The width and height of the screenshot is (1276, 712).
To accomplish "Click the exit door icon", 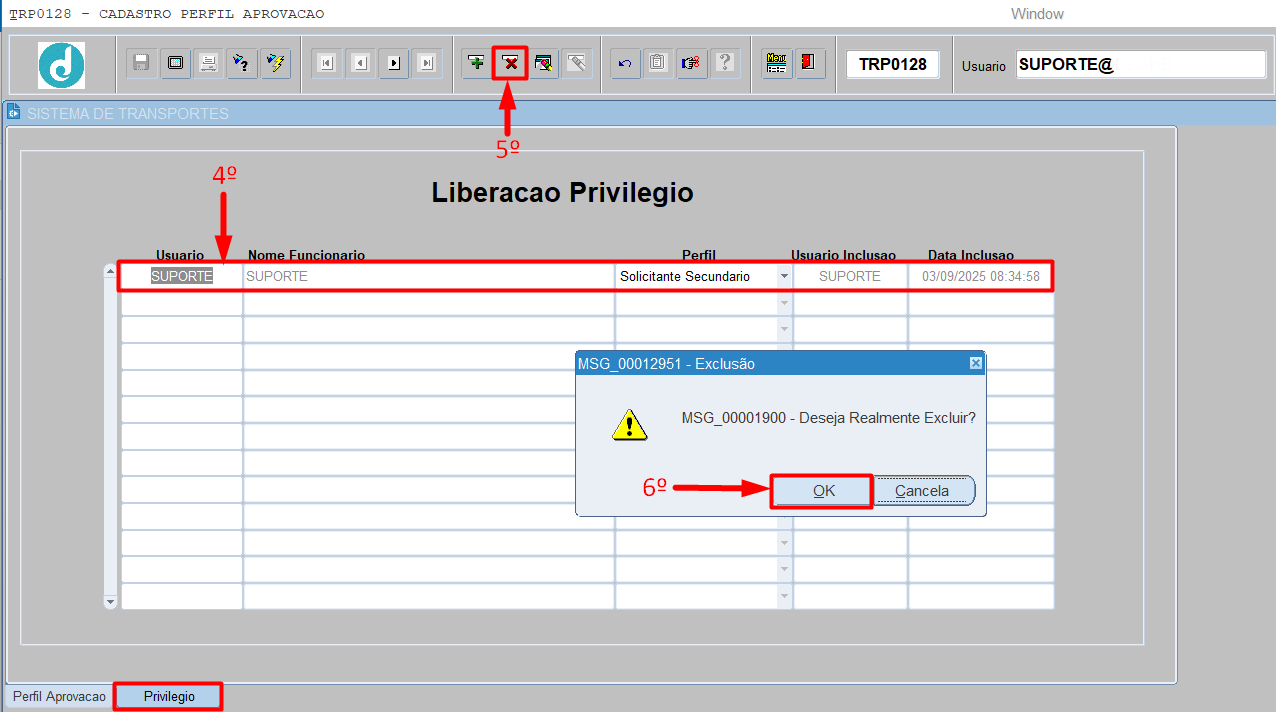I will tap(808, 63).
